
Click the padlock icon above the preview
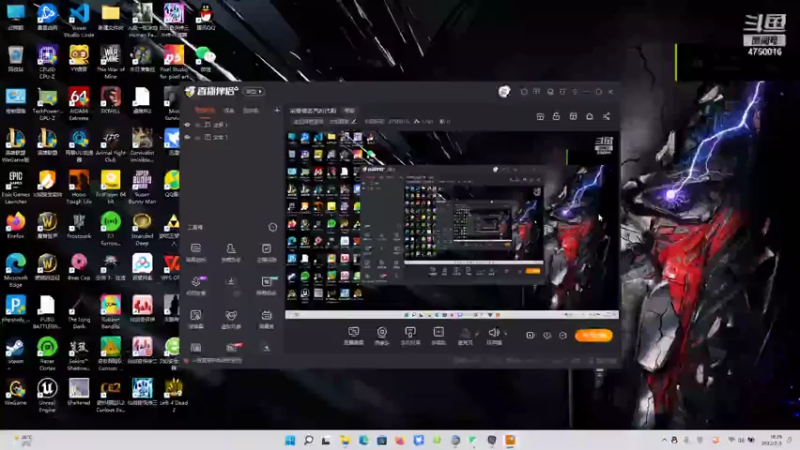coord(556,117)
